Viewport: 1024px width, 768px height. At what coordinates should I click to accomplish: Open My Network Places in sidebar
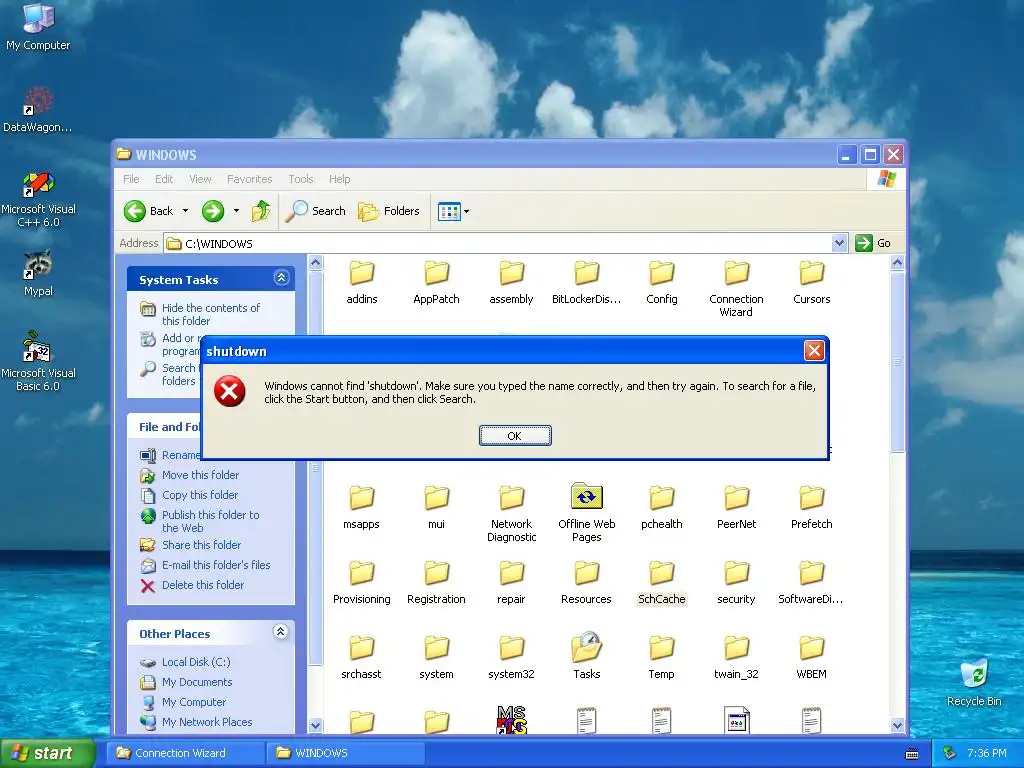coord(197,722)
